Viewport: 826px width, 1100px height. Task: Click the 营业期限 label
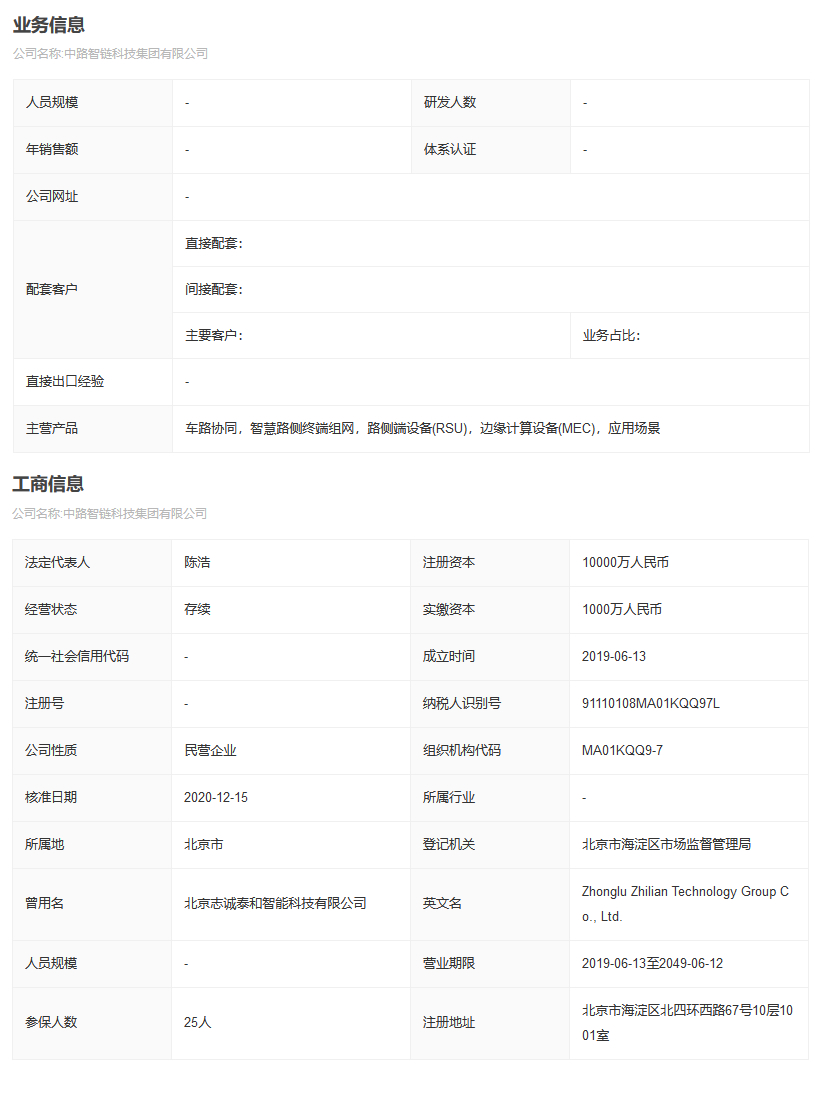(x=449, y=963)
